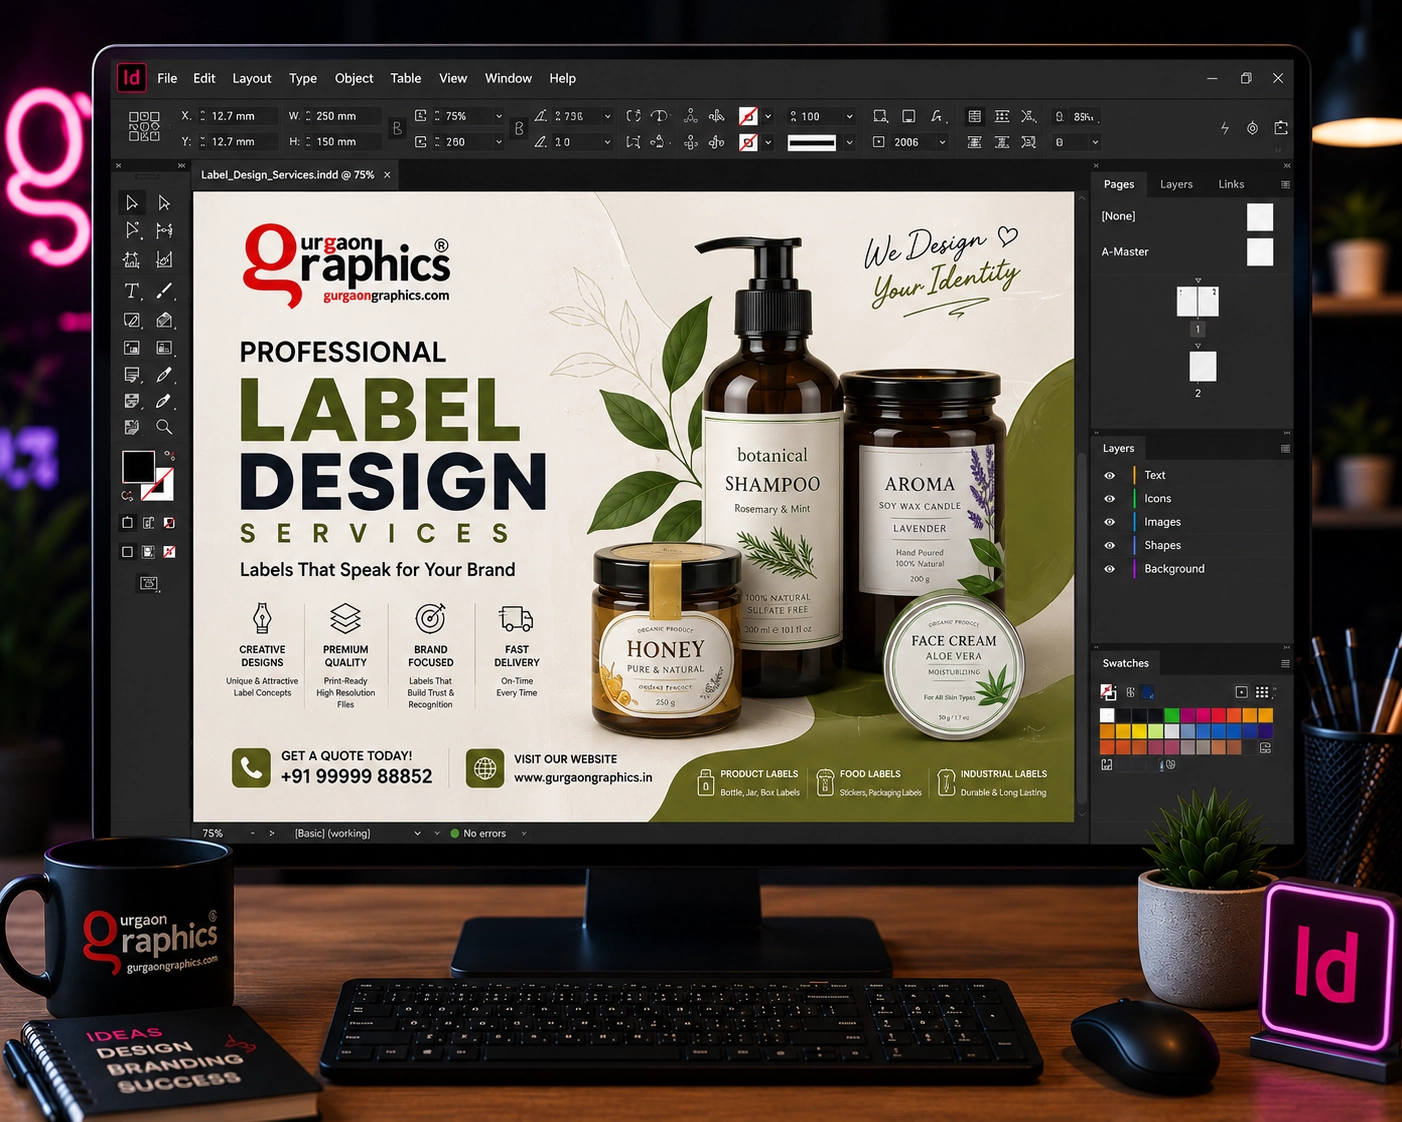The width and height of the screenshot is (1402, 1122).
Task: Open the [Basic] (working) preflight profile dropdown
Action: point(417,833)
